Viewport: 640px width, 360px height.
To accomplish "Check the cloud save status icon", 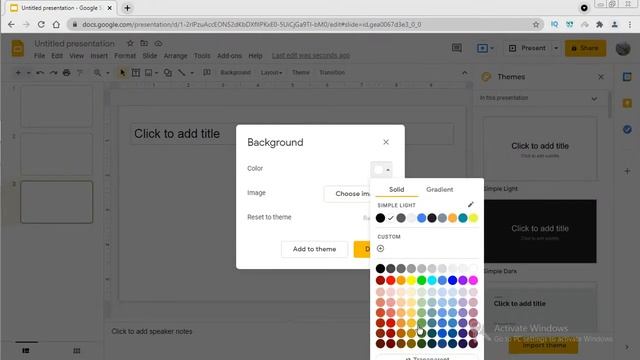I will click(x=158, y=43).
